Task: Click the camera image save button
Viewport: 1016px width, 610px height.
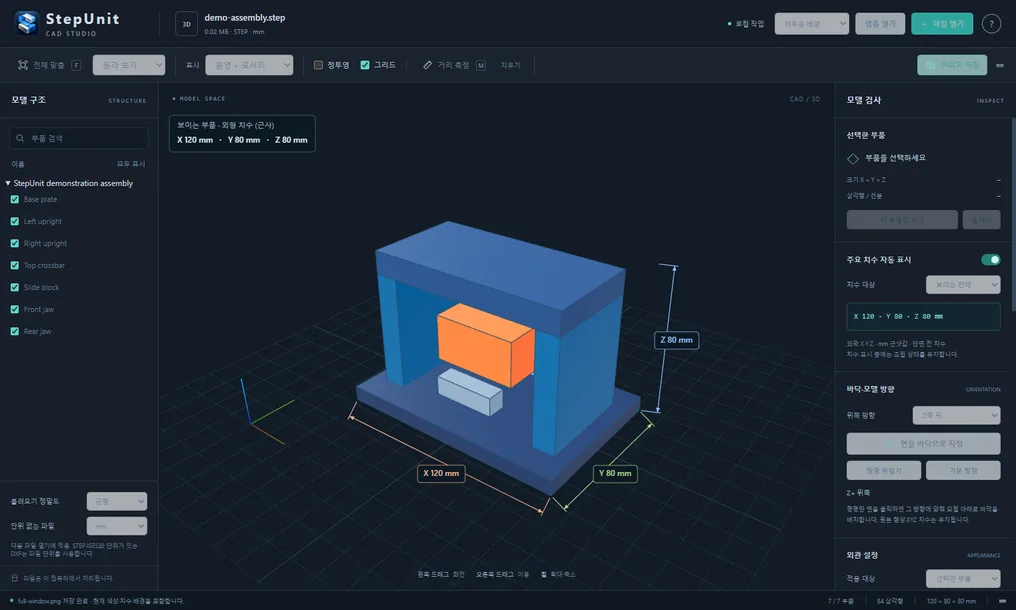Action: coord(952,65)
